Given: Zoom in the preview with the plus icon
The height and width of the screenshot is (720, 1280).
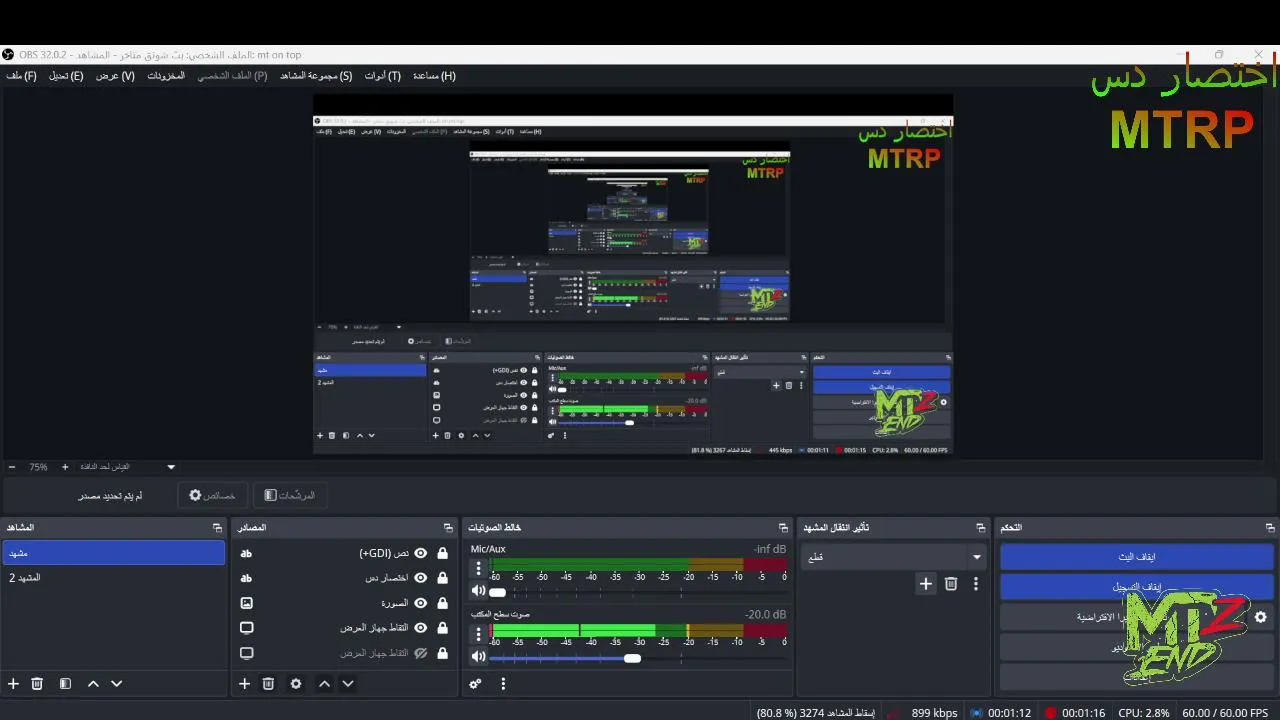Looking at the screenshot, I should [65, 467].
